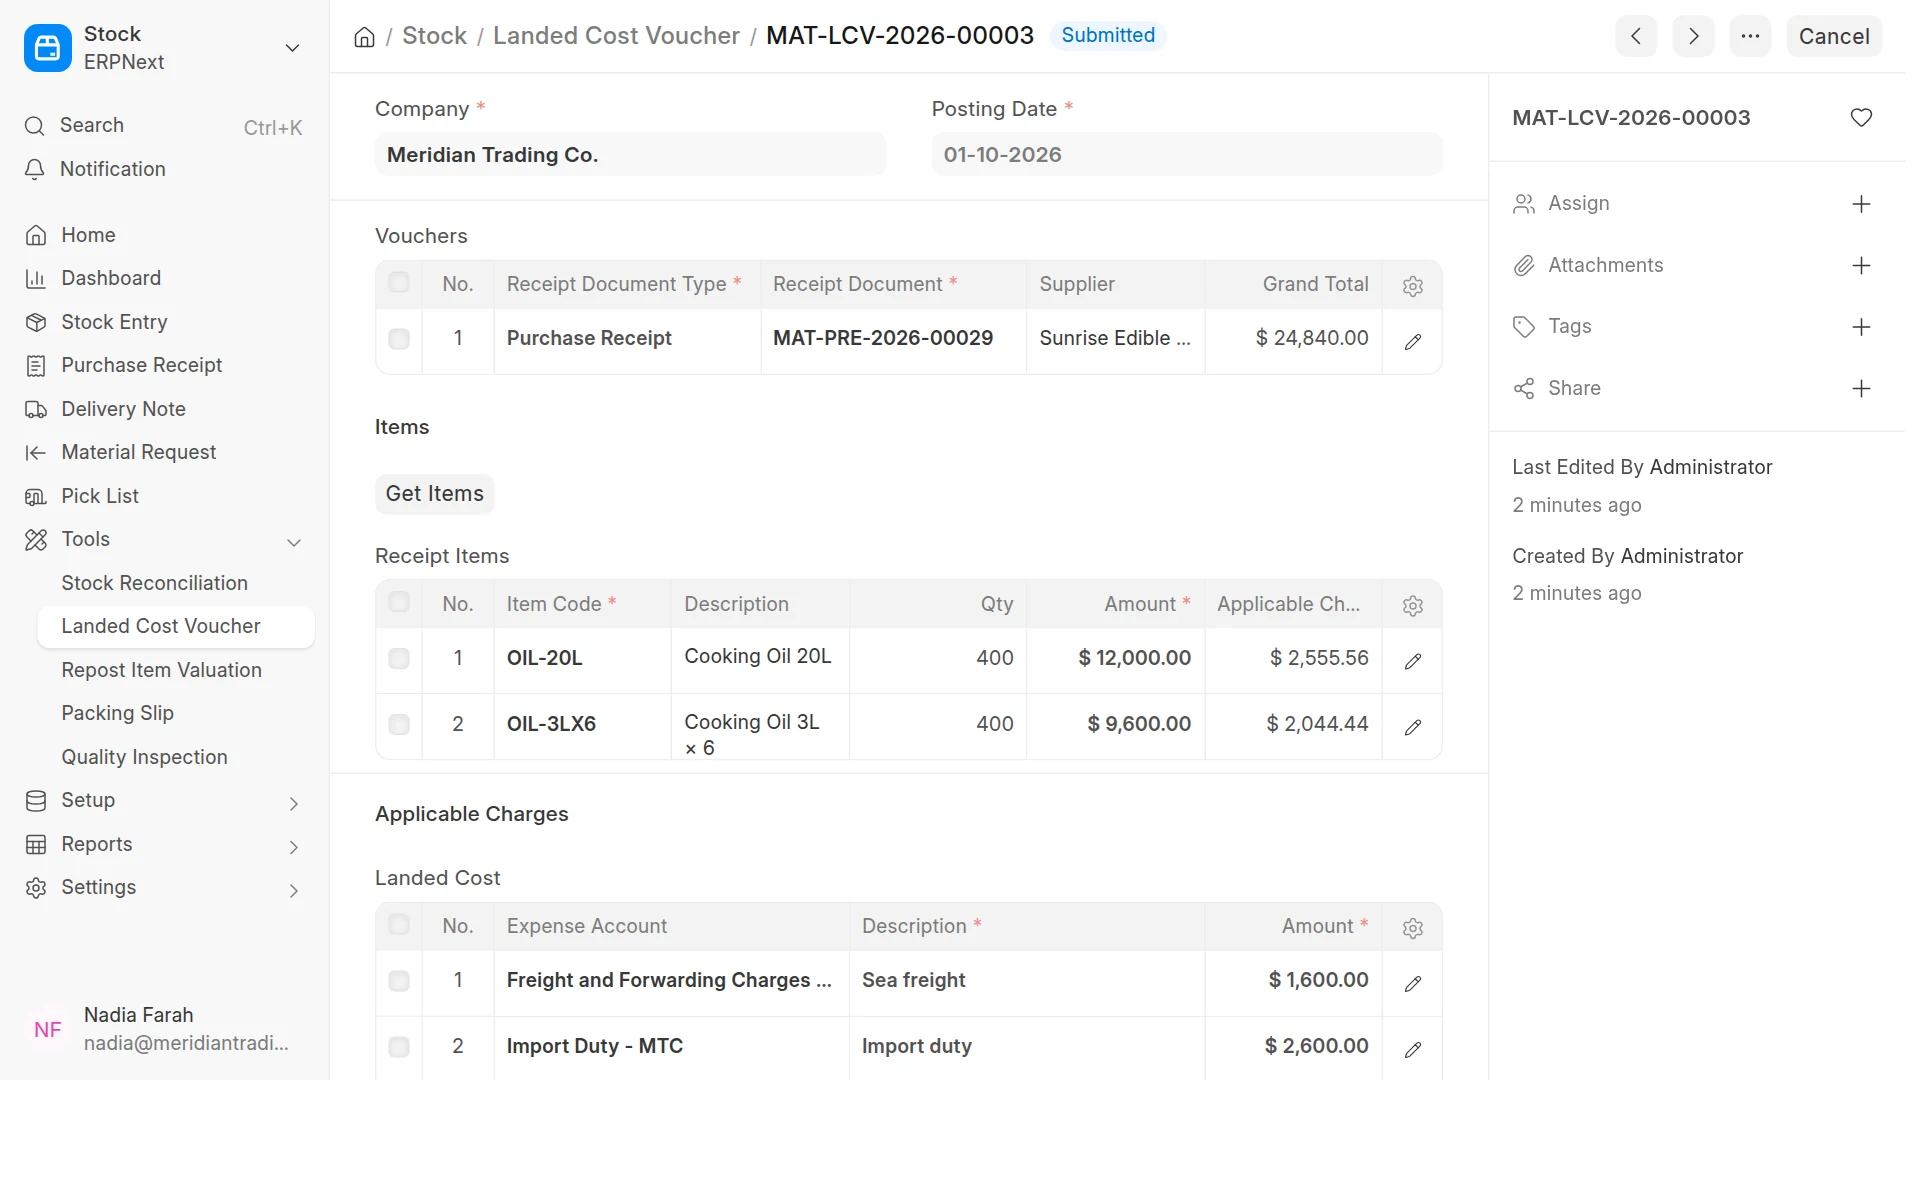Expand the Reports sidebar section
This screenshot has width=1920, height=1200.
(294, 848)
